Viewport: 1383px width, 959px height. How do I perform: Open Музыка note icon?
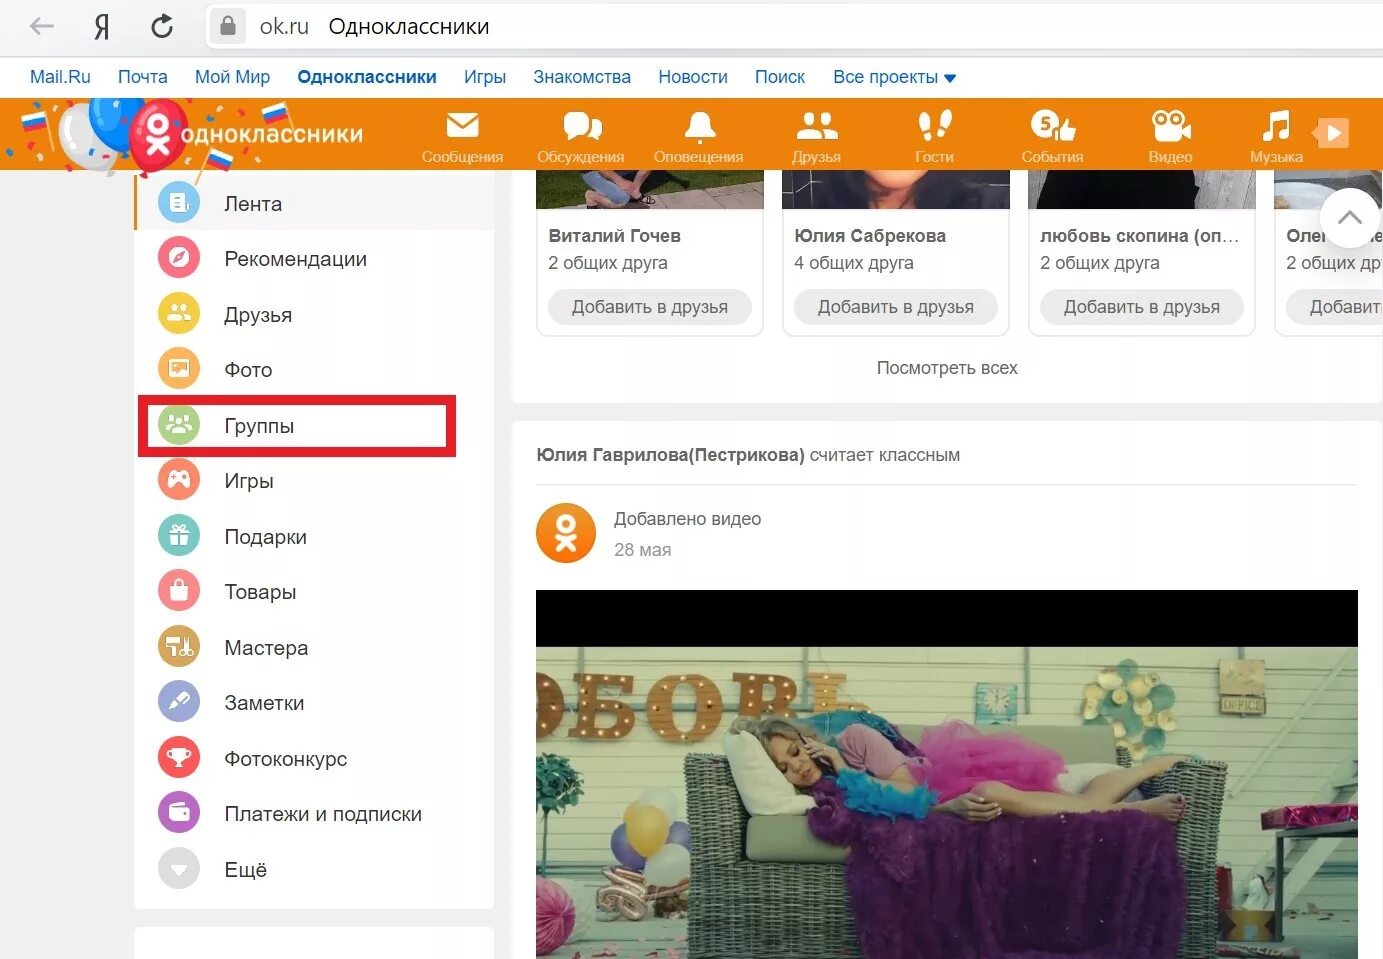[x=1276, y=126]
